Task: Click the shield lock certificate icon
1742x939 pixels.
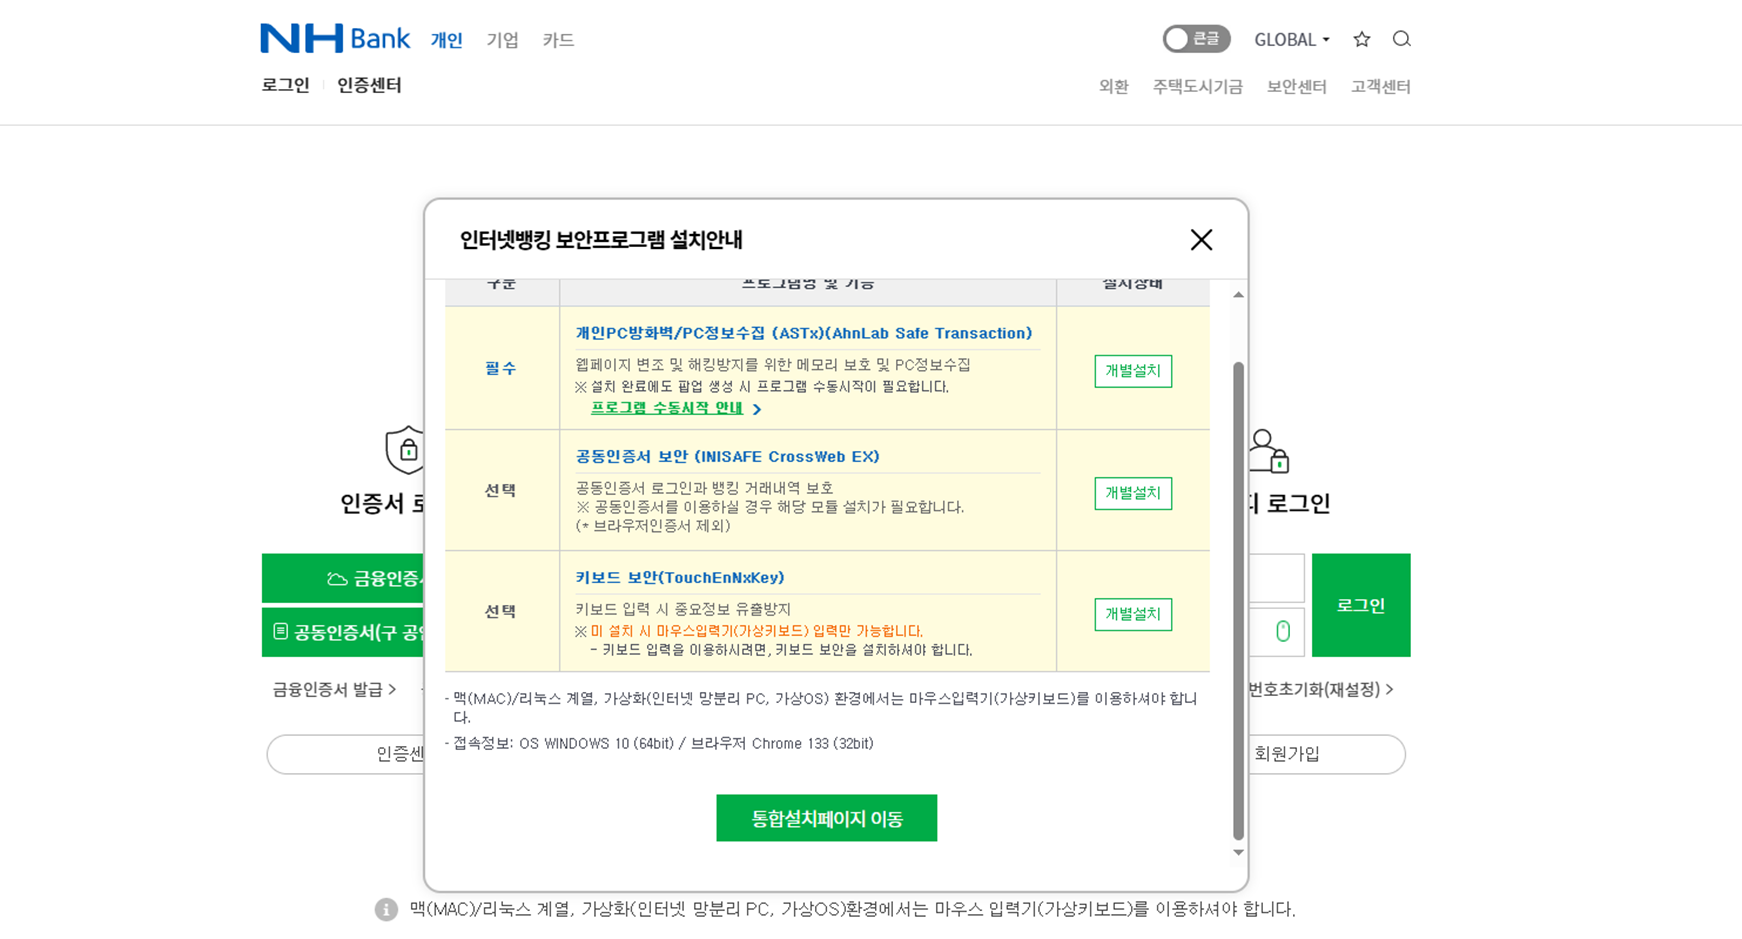Action: click(x=405, y=449)
